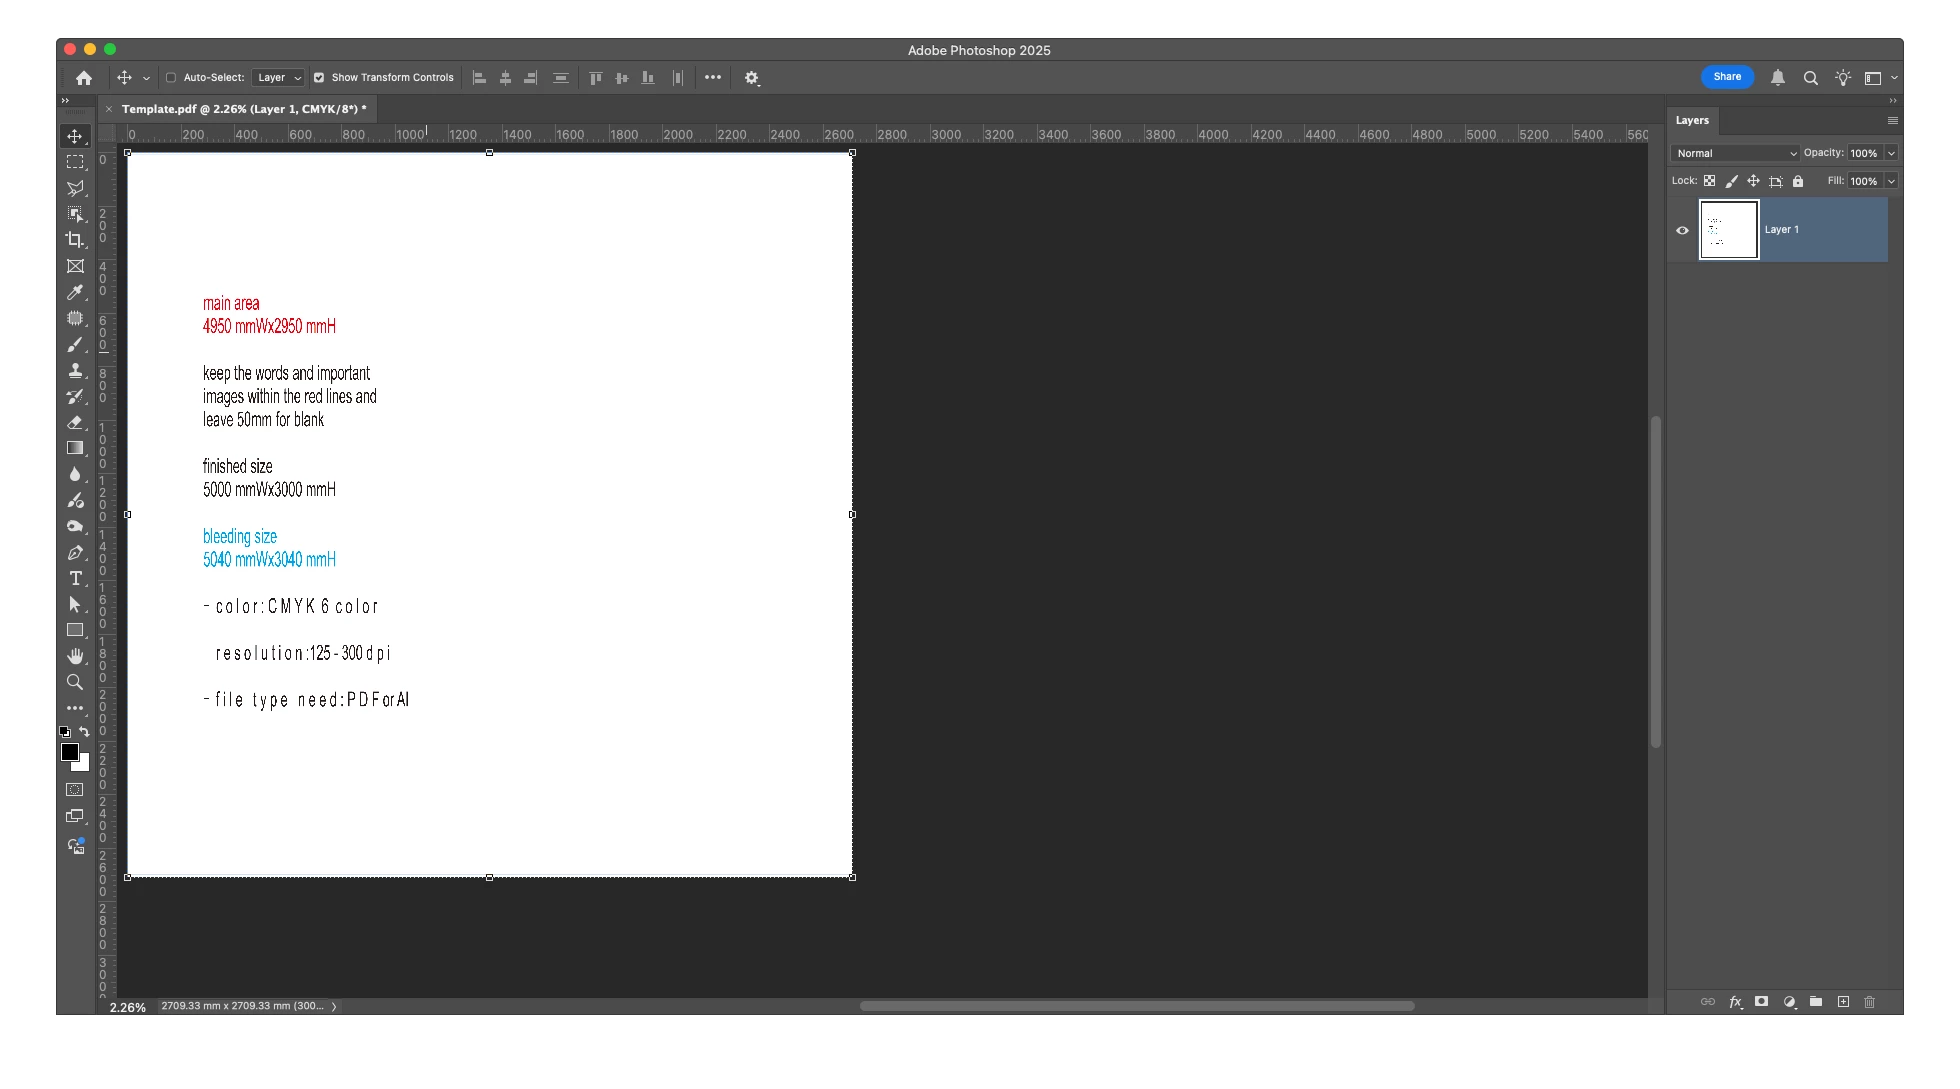The height and width of the screenshot is (1089, 1960).
Task: Select the Crop tool
Action: pos(75,240)
